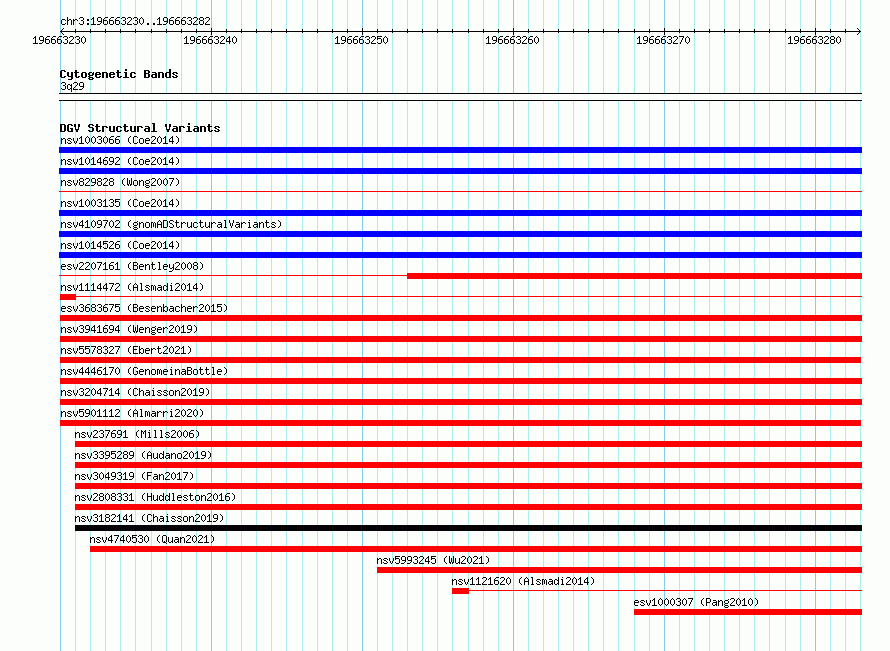The height and width of the screenshot is (651, 890).
Task: Click the nsv3941694 (Wenger2019) label
Action: click(129, 329)
